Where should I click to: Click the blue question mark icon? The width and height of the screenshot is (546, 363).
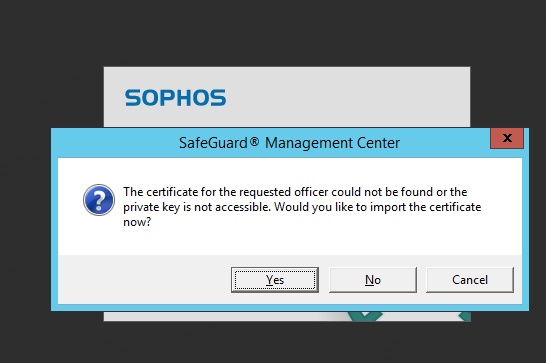click(x=99, y=200)
